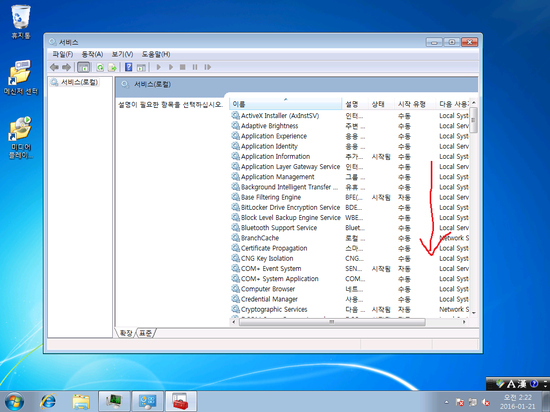This screenshot has height=412, width=550.
Task: Open Windows Explorer from the taskbar
Action: (81, 401)
